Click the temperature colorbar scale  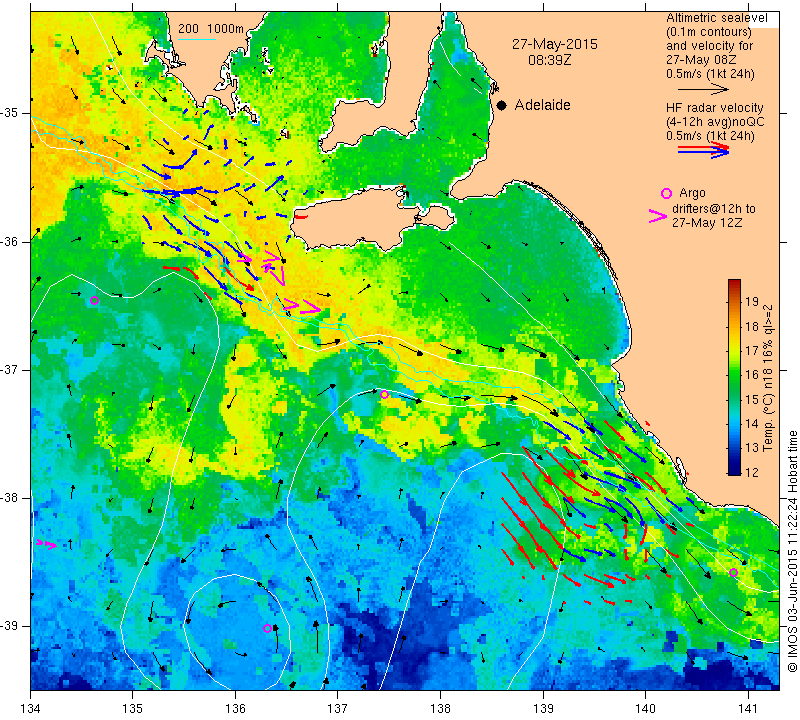(734, 377)
